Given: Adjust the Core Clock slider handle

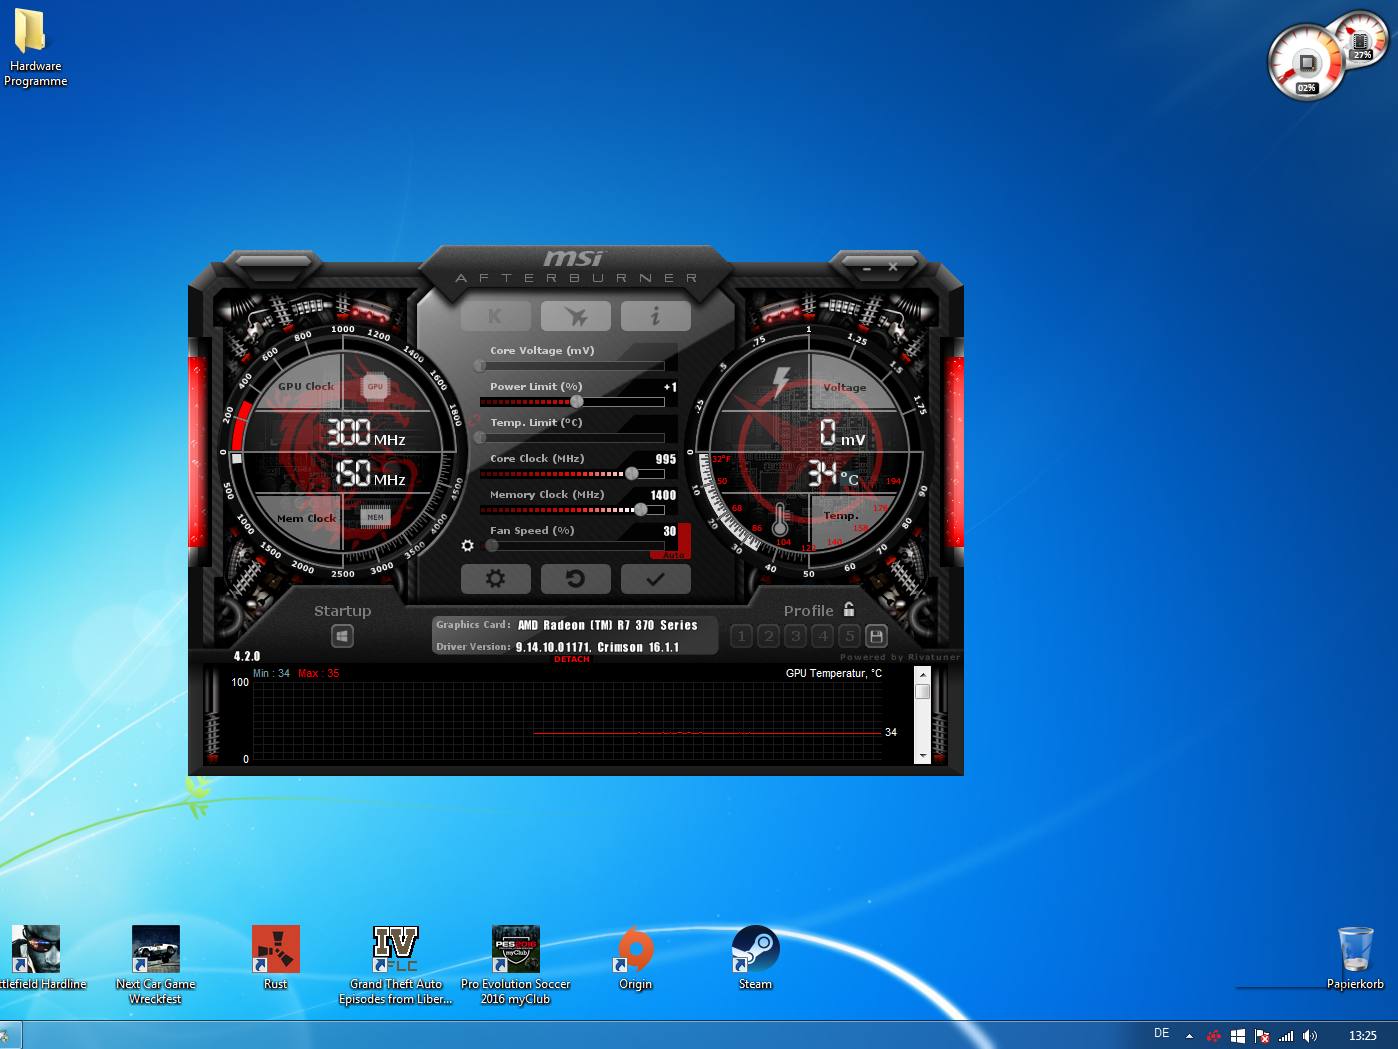Looking at the screenshot, I should tap(631, 474).
